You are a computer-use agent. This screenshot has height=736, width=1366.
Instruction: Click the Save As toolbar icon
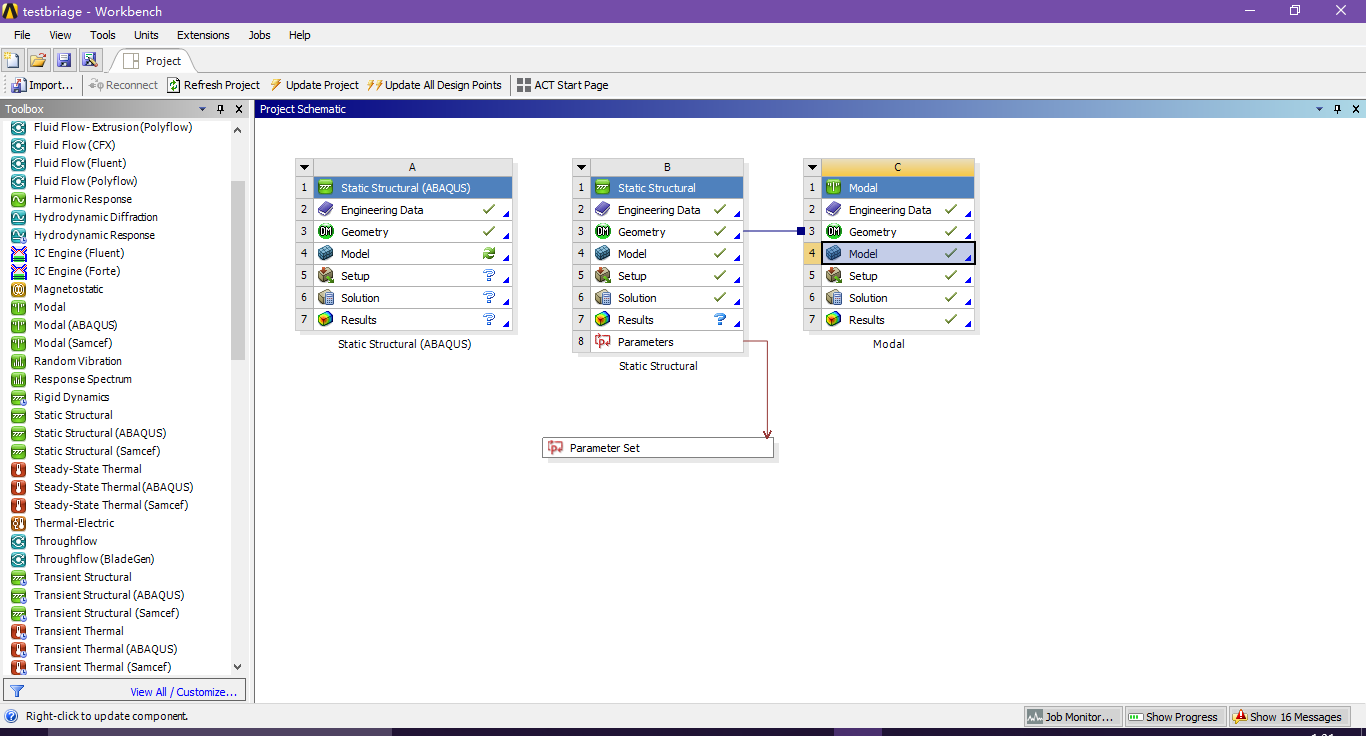tap(90, 60)
